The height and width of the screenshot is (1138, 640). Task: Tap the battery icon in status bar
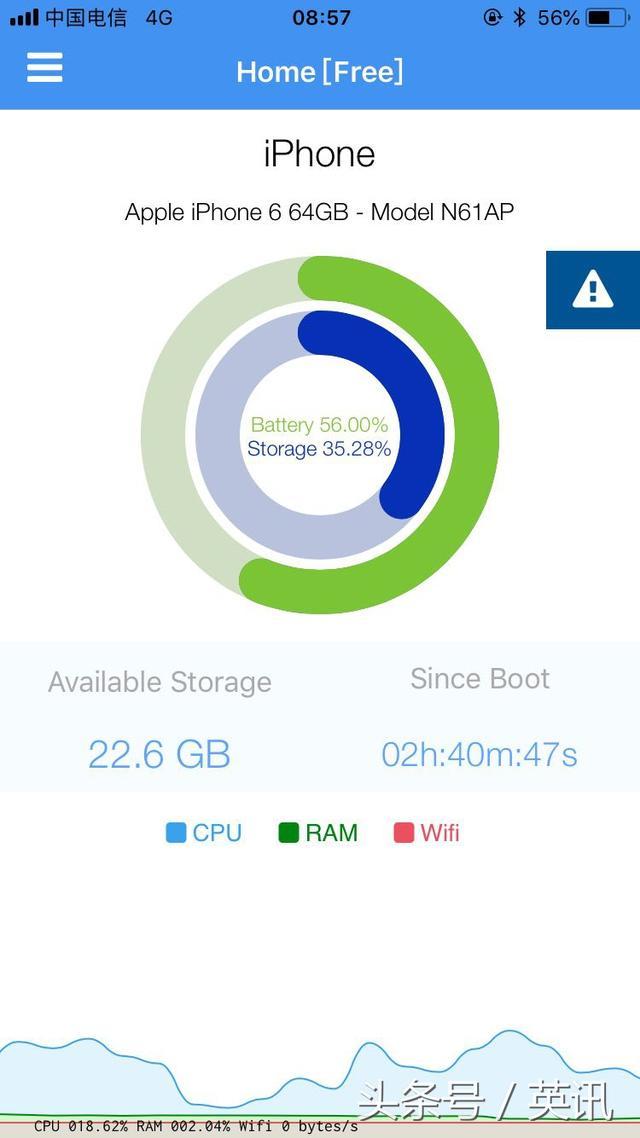tap(608, 18)
